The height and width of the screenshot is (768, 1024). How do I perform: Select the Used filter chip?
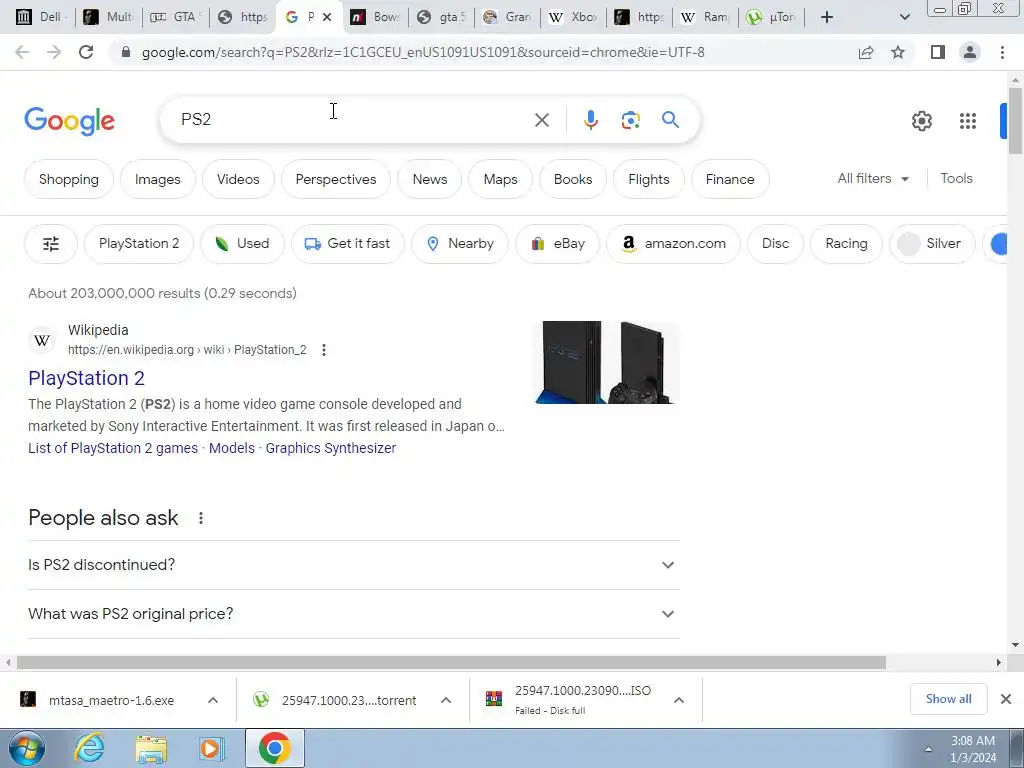point(242,244)
